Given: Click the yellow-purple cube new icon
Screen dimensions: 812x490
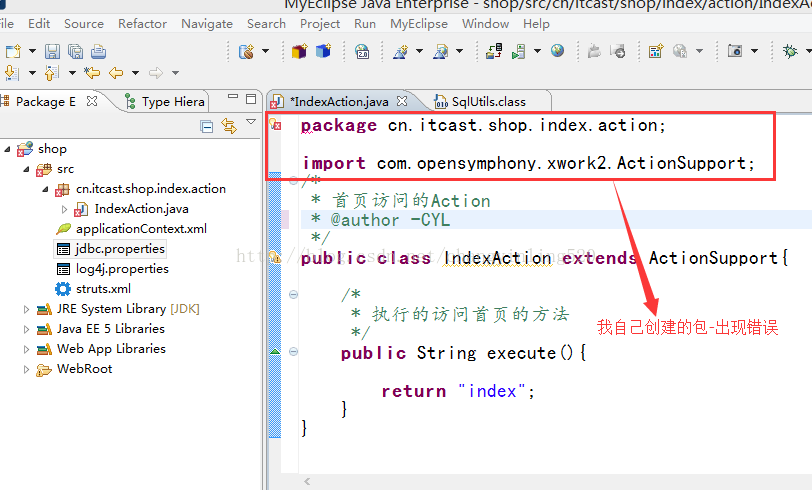Looking at the screenshot, I should tap(299, 51).
